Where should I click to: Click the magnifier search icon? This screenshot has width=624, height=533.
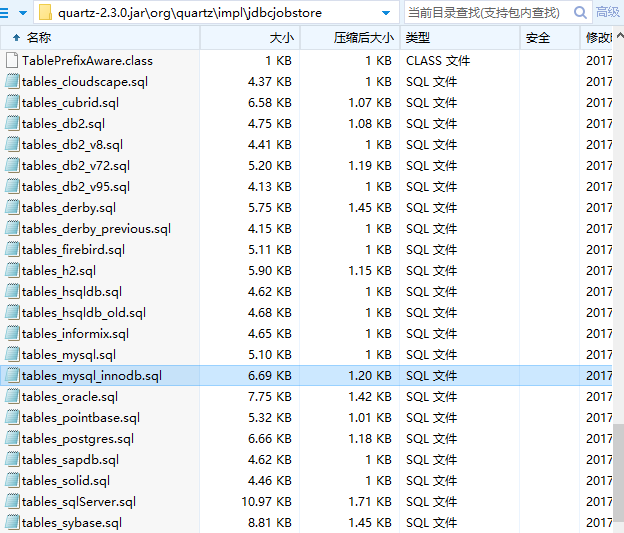point(580,13)
